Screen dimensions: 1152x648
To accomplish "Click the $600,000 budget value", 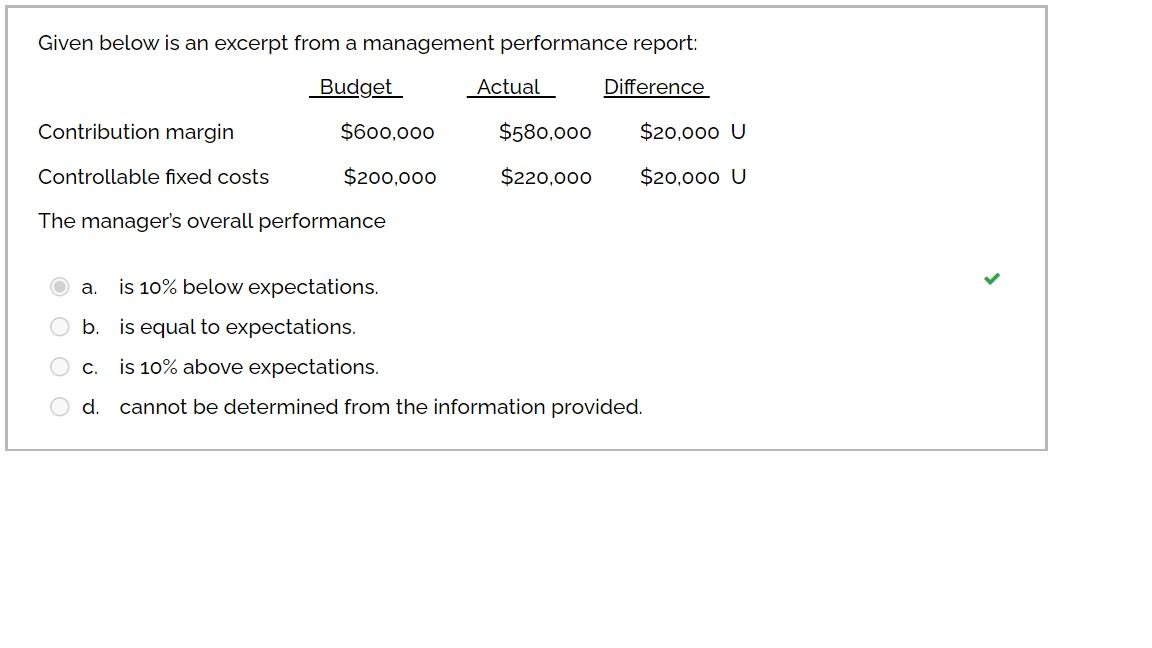I will pos(388,132).
